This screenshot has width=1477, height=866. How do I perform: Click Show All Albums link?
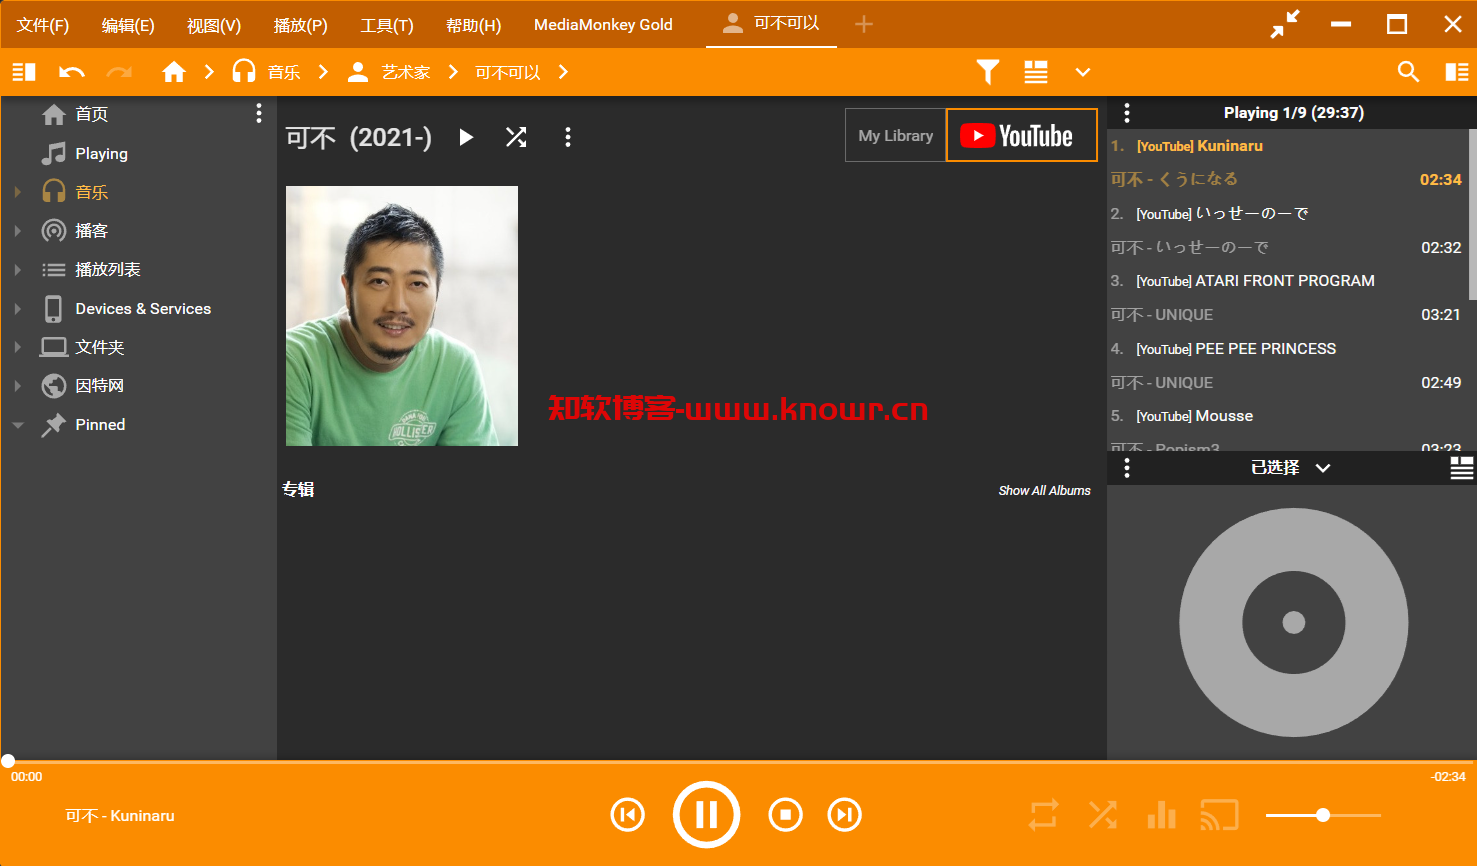click(1044, 490)
